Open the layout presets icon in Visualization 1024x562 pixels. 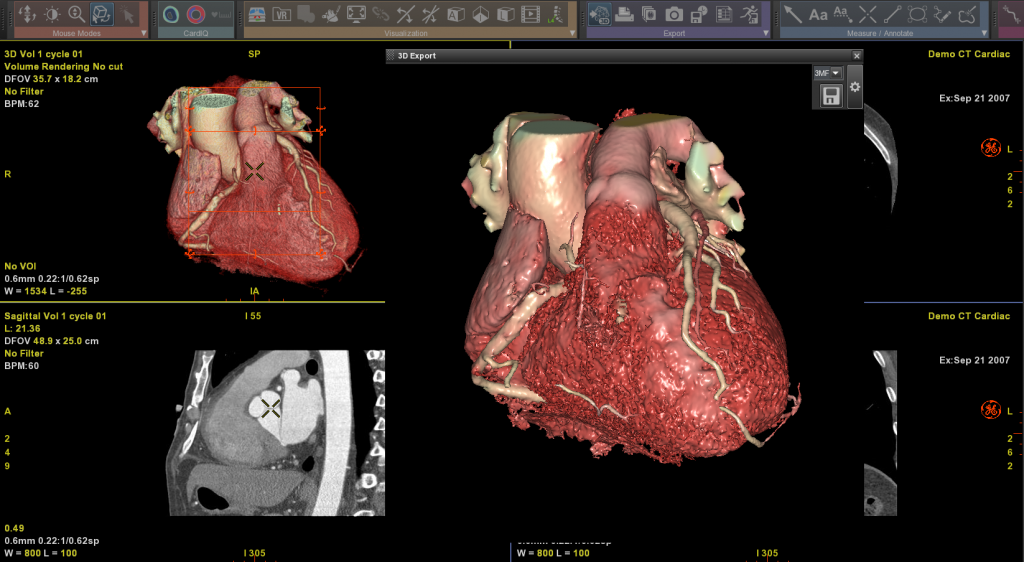click(x=257, y=14)
